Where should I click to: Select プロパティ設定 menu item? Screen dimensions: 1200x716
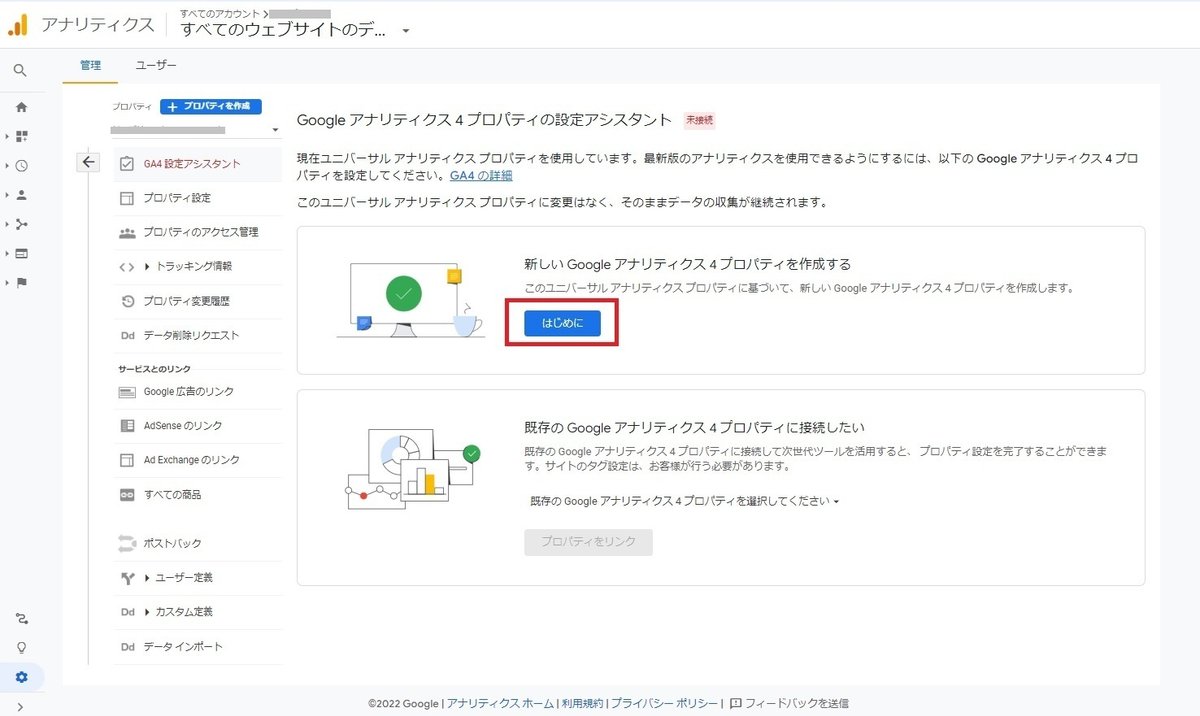tap(196, 198)
